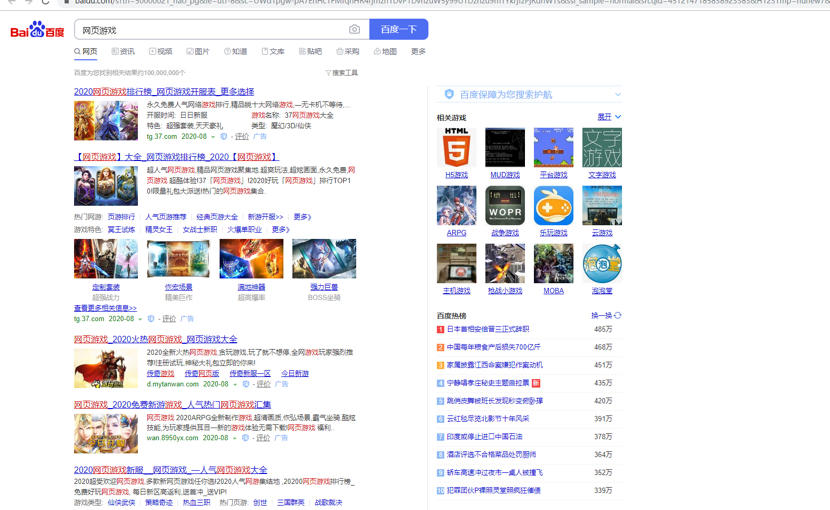Open dropdown arrow beside tg.37.com 2020-08 top result
Viewport: 830px width, 510px height.
(x=213, y=137)
